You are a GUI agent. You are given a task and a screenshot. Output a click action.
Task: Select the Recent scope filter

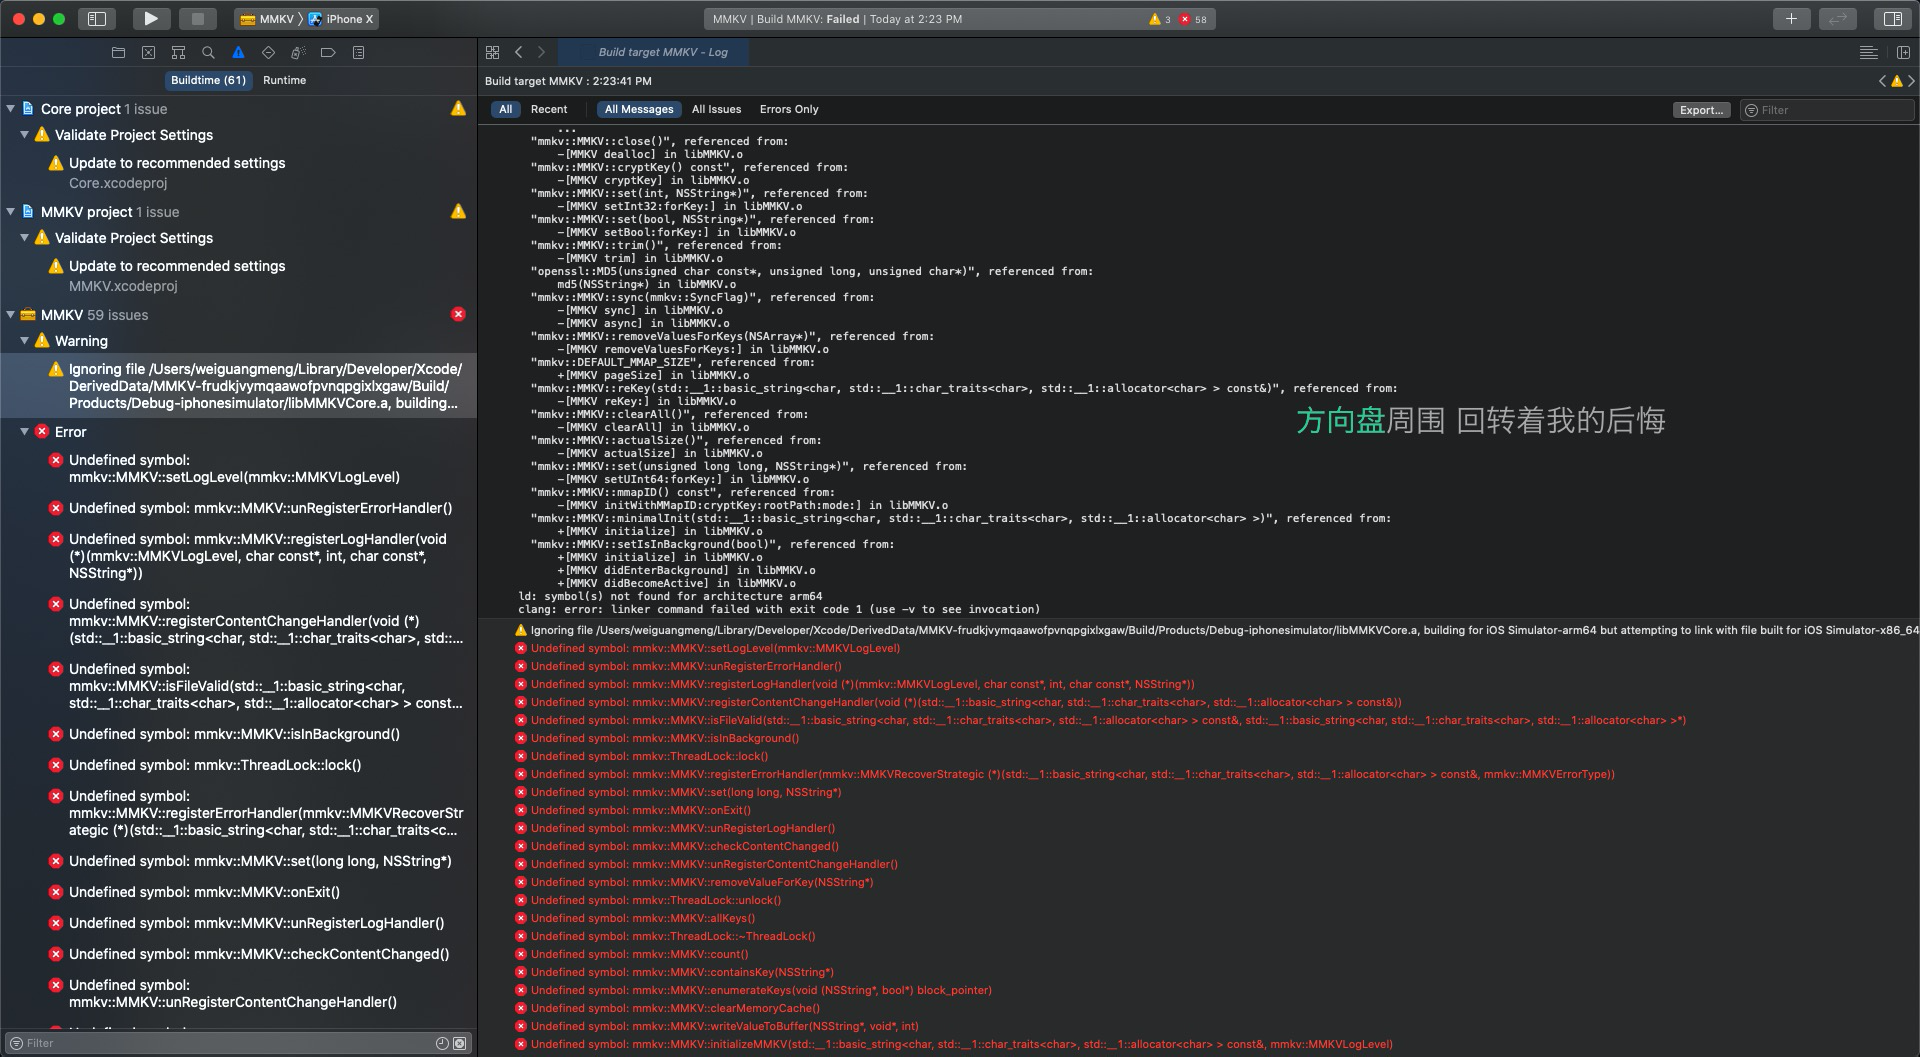548,110
